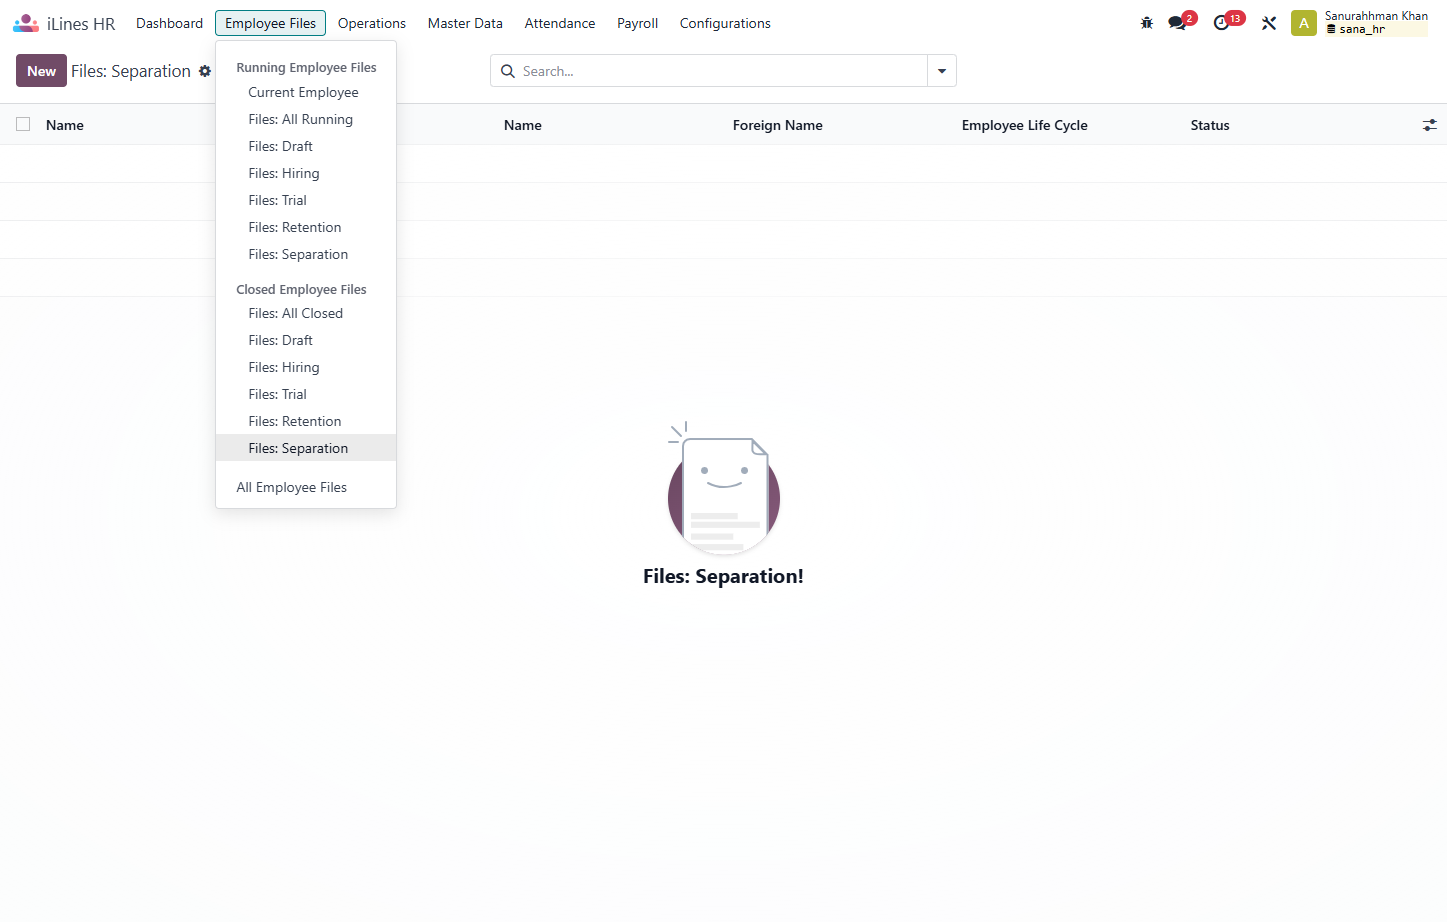Open the Dashboard menu
This screenshot has height=922, width=1447.
click(169, 23)
